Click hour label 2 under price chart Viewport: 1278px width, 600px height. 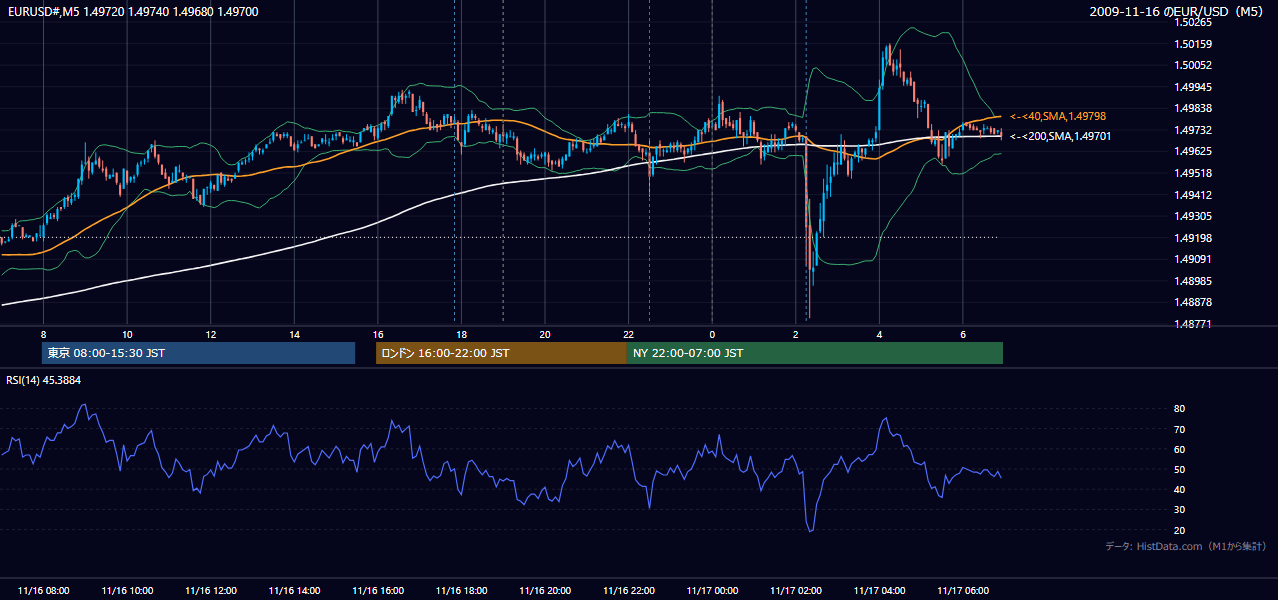(x=795, y=334)
